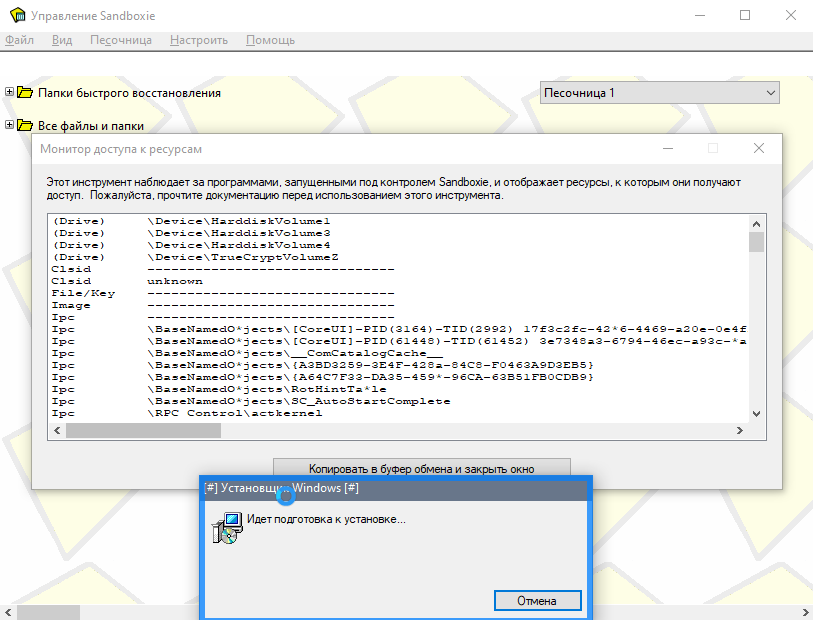
Task: Open the Вид menu
Action: tap(62, 40)
